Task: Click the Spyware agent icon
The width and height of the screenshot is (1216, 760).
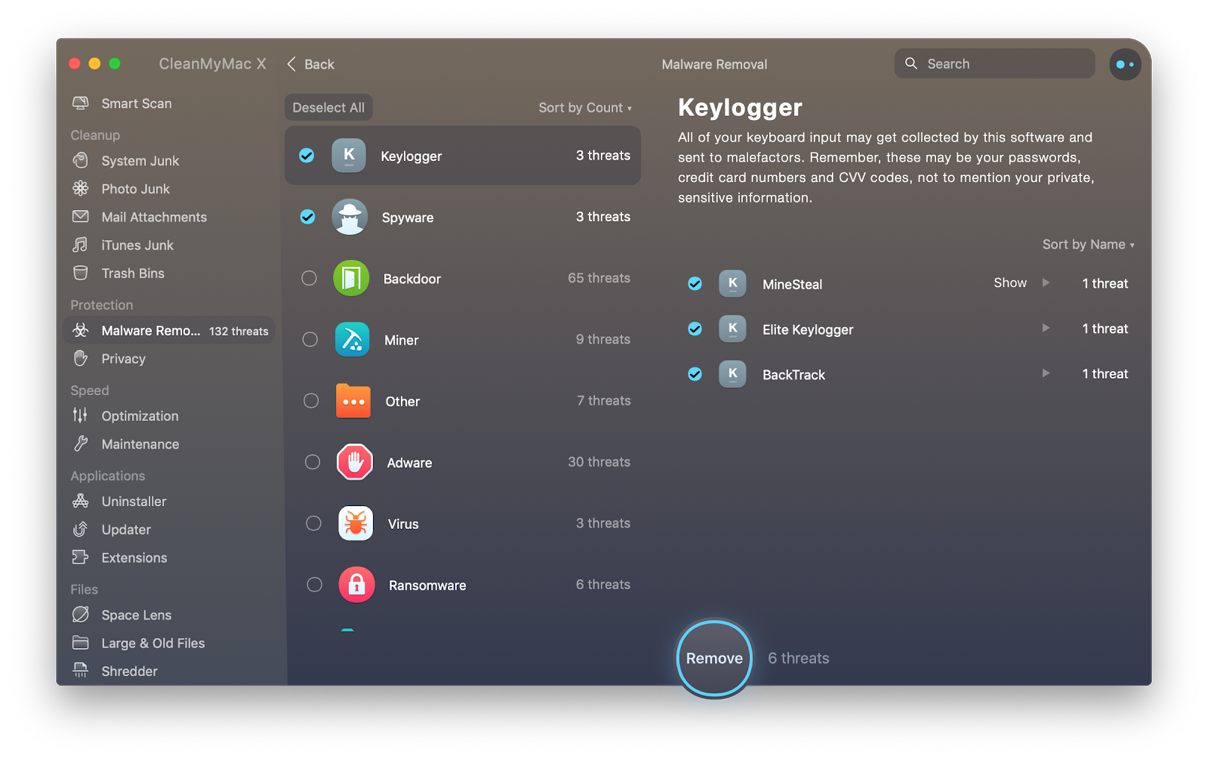Action: (x=350, y=217)
